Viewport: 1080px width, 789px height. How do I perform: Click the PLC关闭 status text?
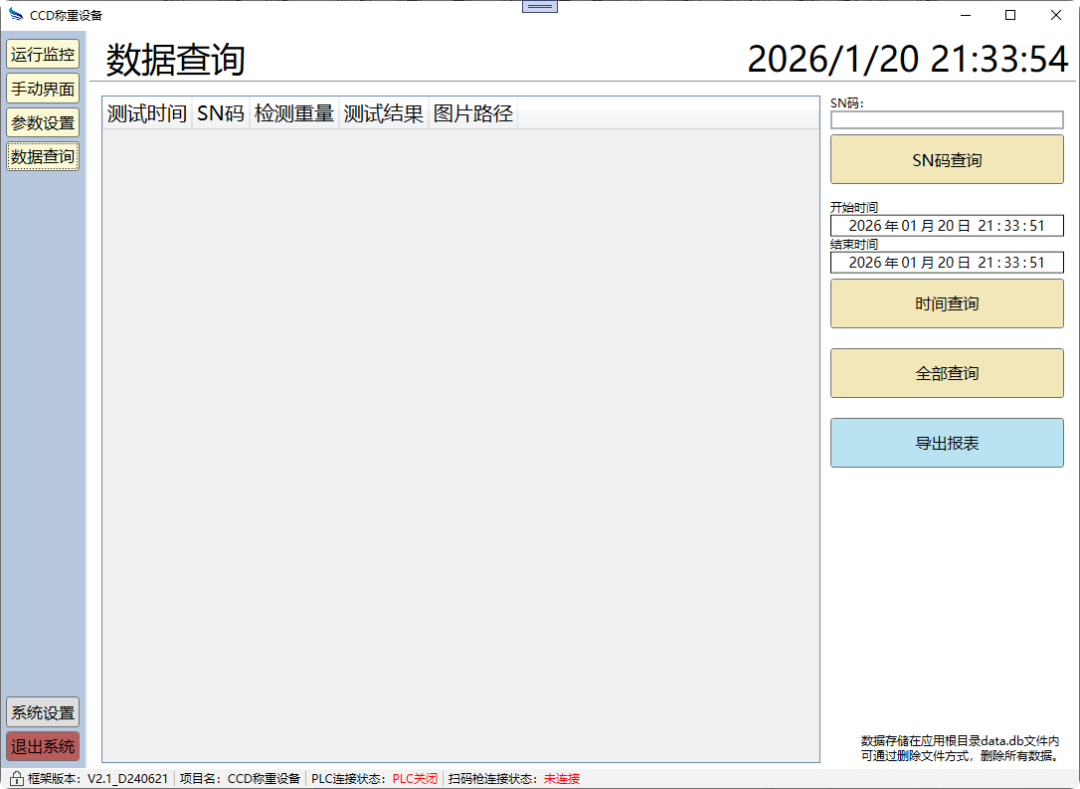(412, 777)
